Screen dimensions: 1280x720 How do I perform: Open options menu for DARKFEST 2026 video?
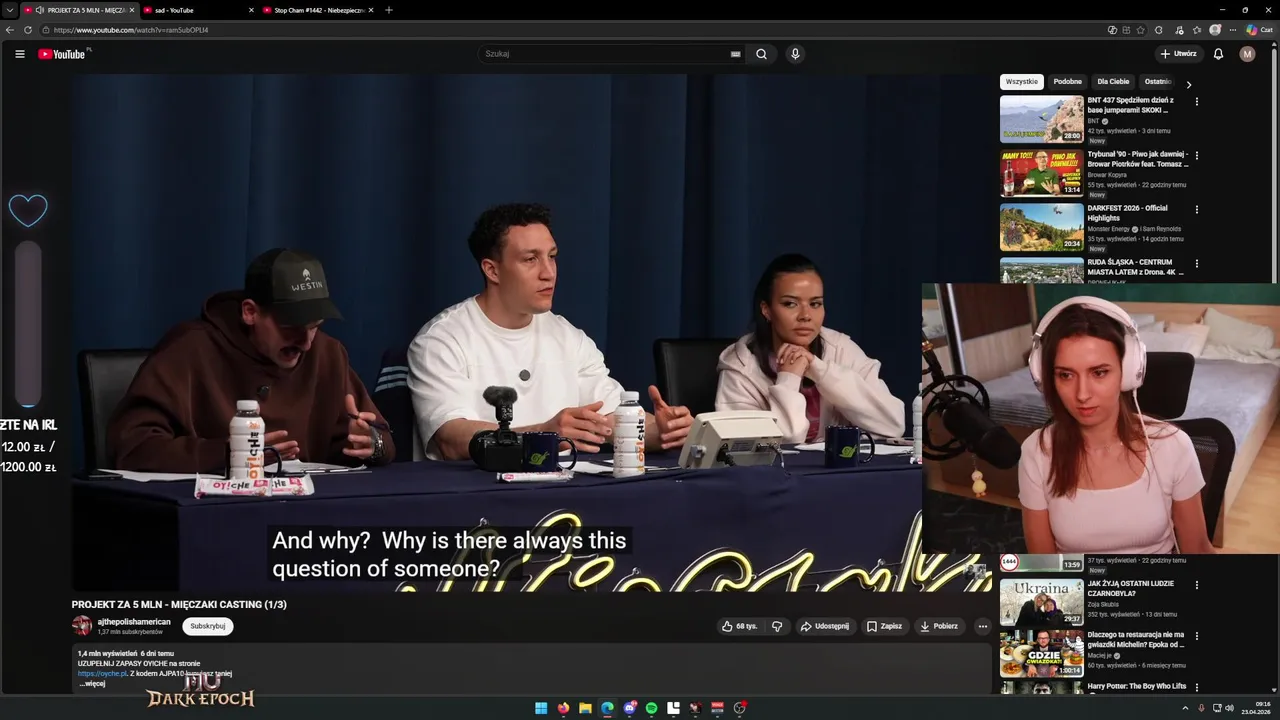coord(1196,209)
